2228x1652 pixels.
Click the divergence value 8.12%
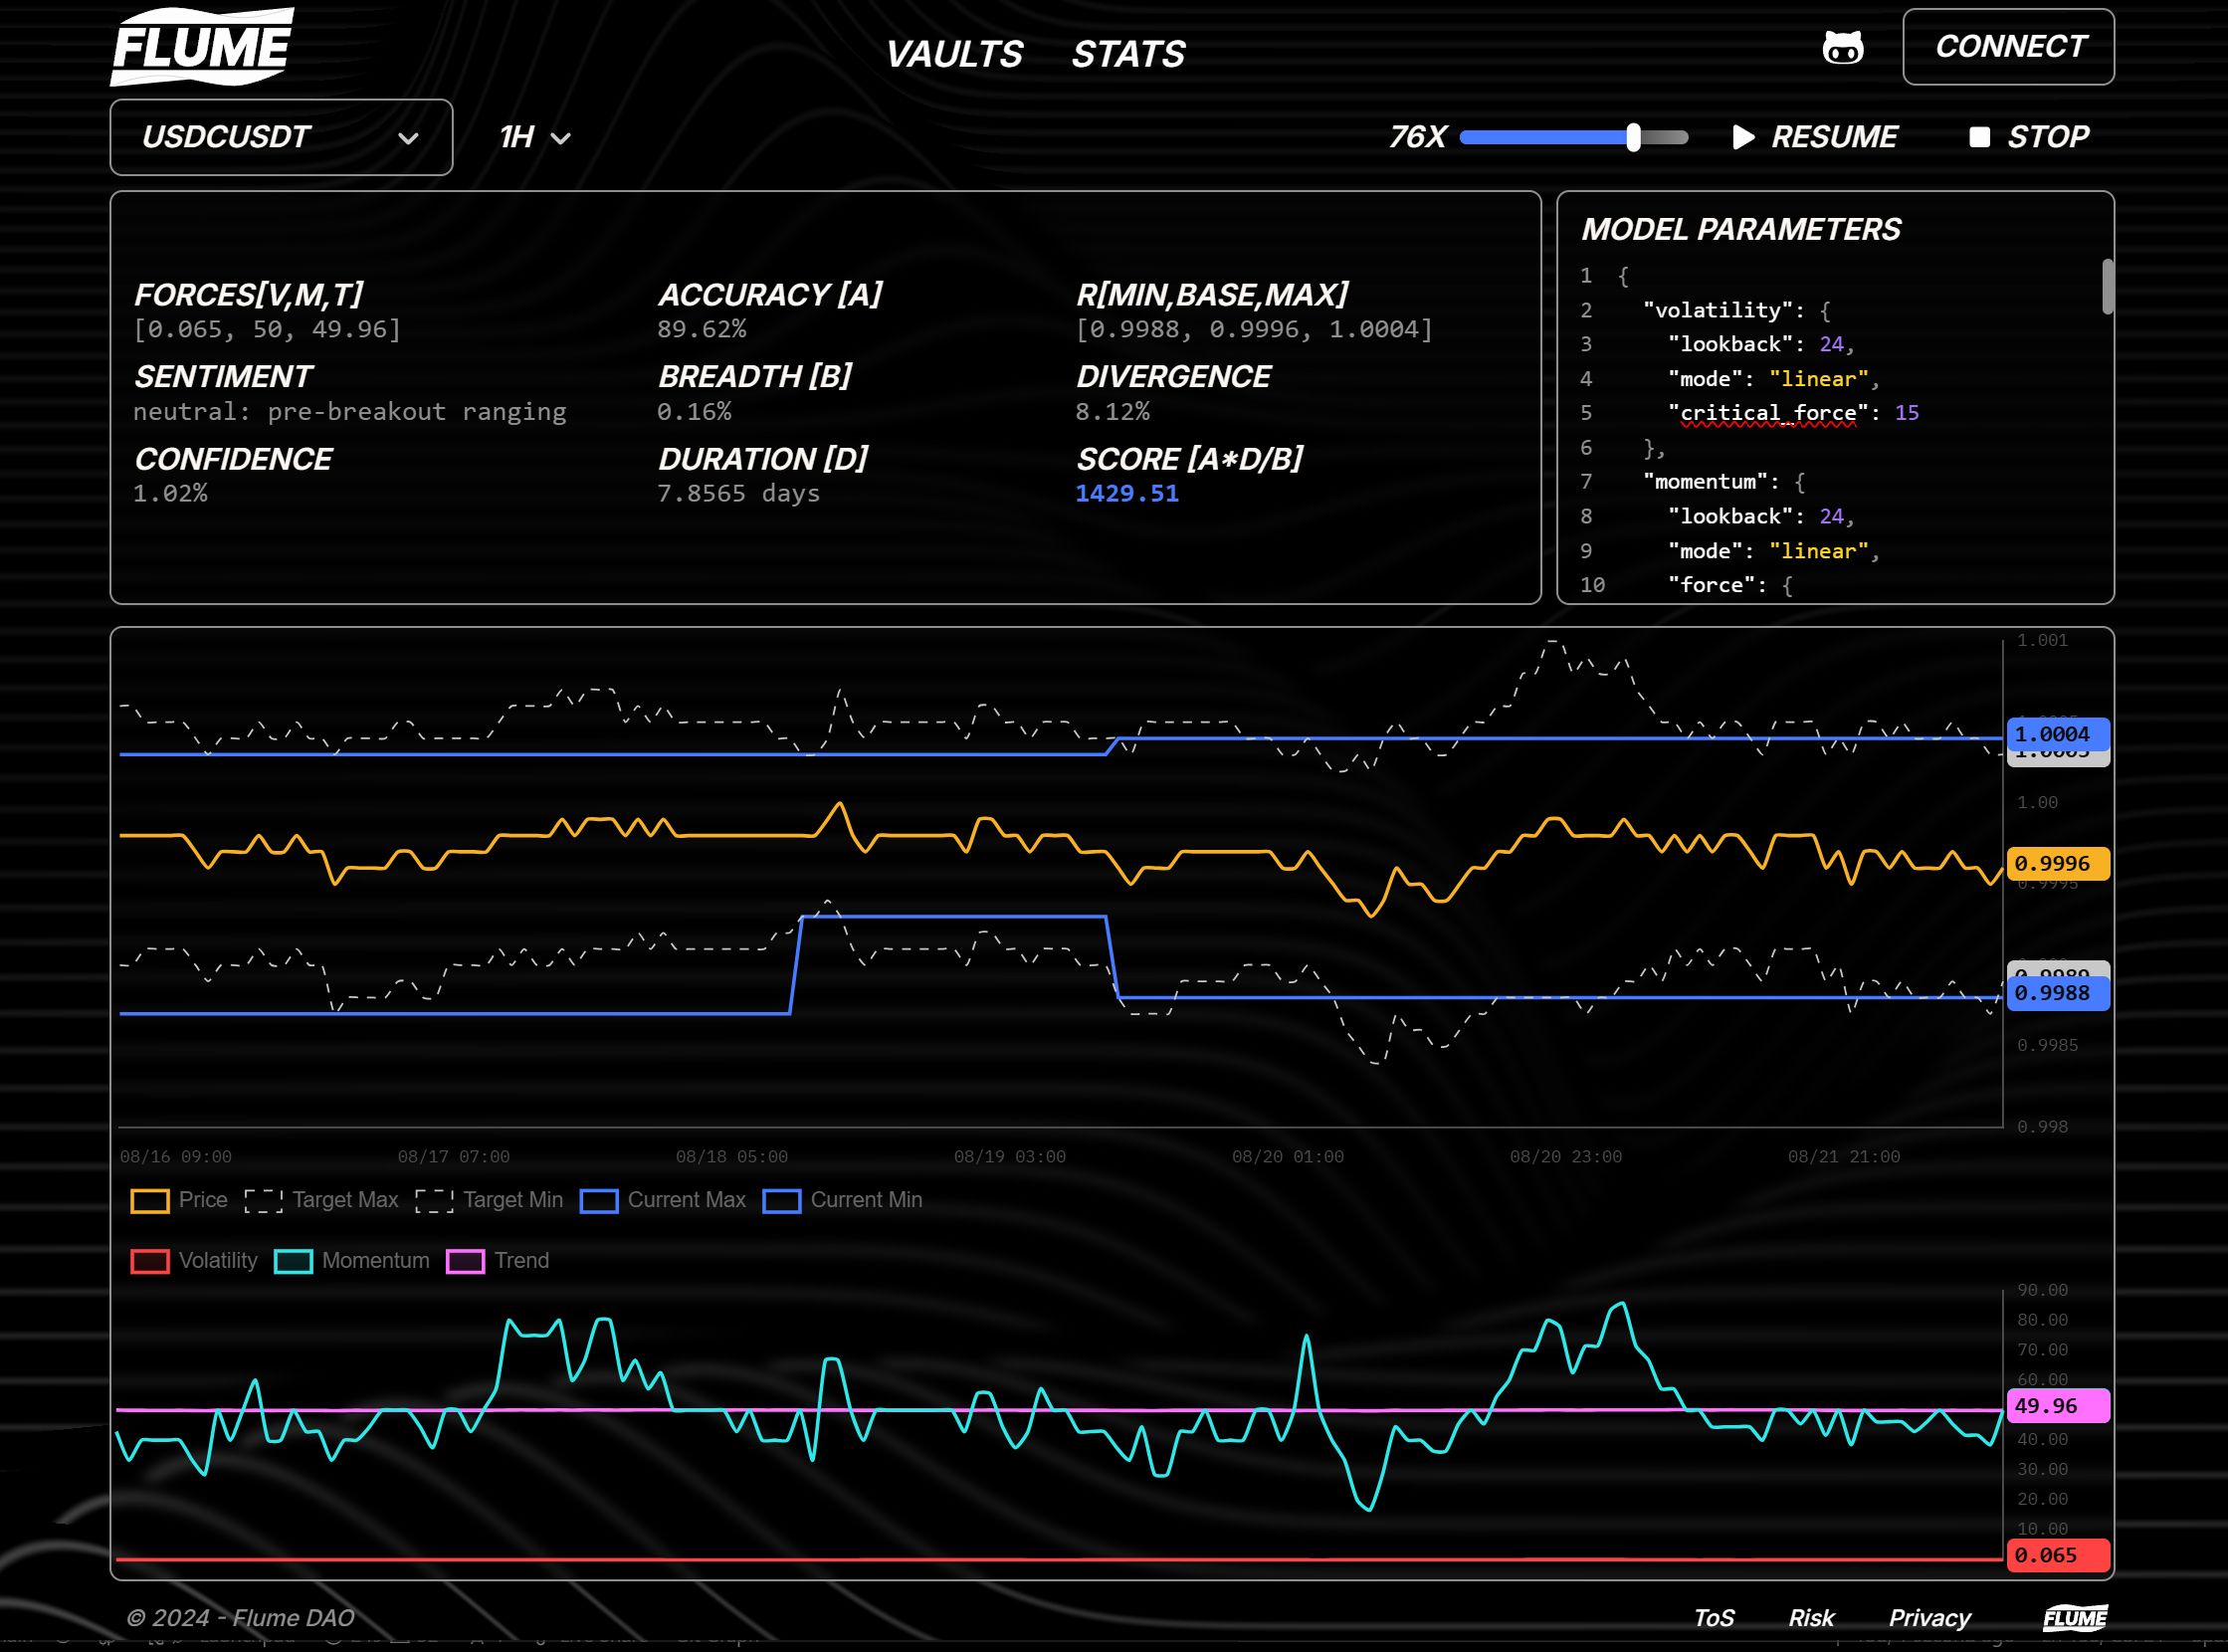point(1112,411)
